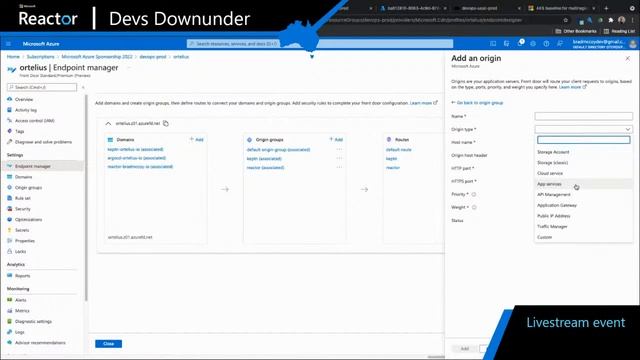This screenshot has width=640, height=360.
Task: Open the default-route link in Routes
Action: coord(398,150)
